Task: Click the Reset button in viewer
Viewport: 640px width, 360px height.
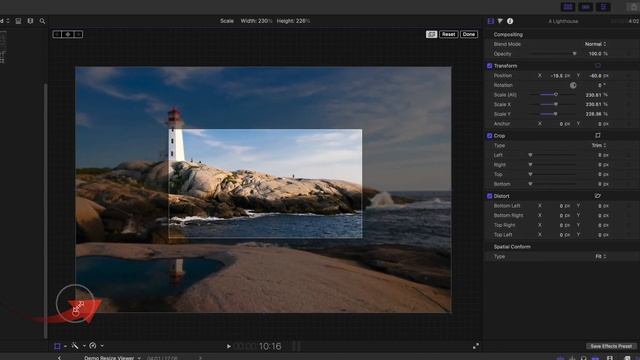Action: coord(448,34)
